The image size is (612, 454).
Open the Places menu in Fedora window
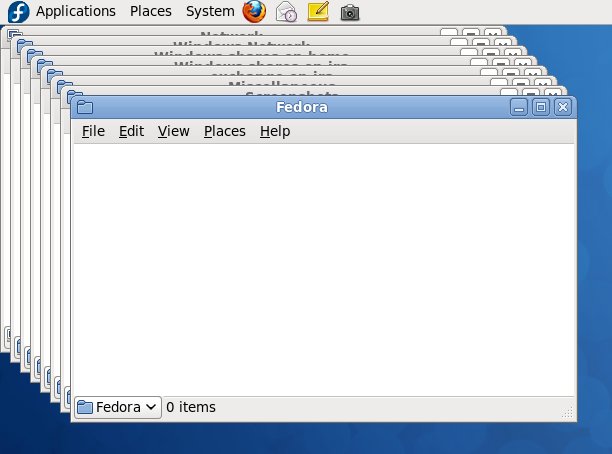point(225,131)
